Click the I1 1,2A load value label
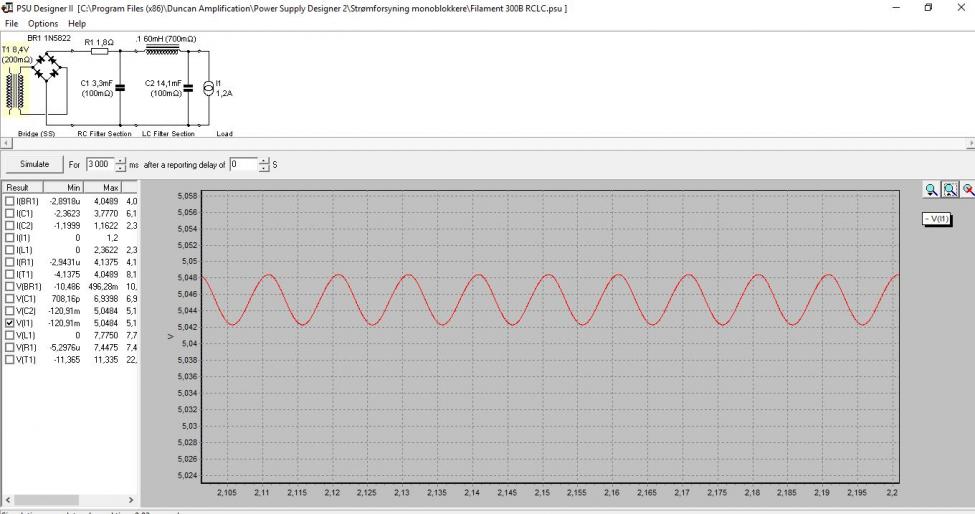The width and height of the screenshot is (975, 514). click(x=224, y=88)
